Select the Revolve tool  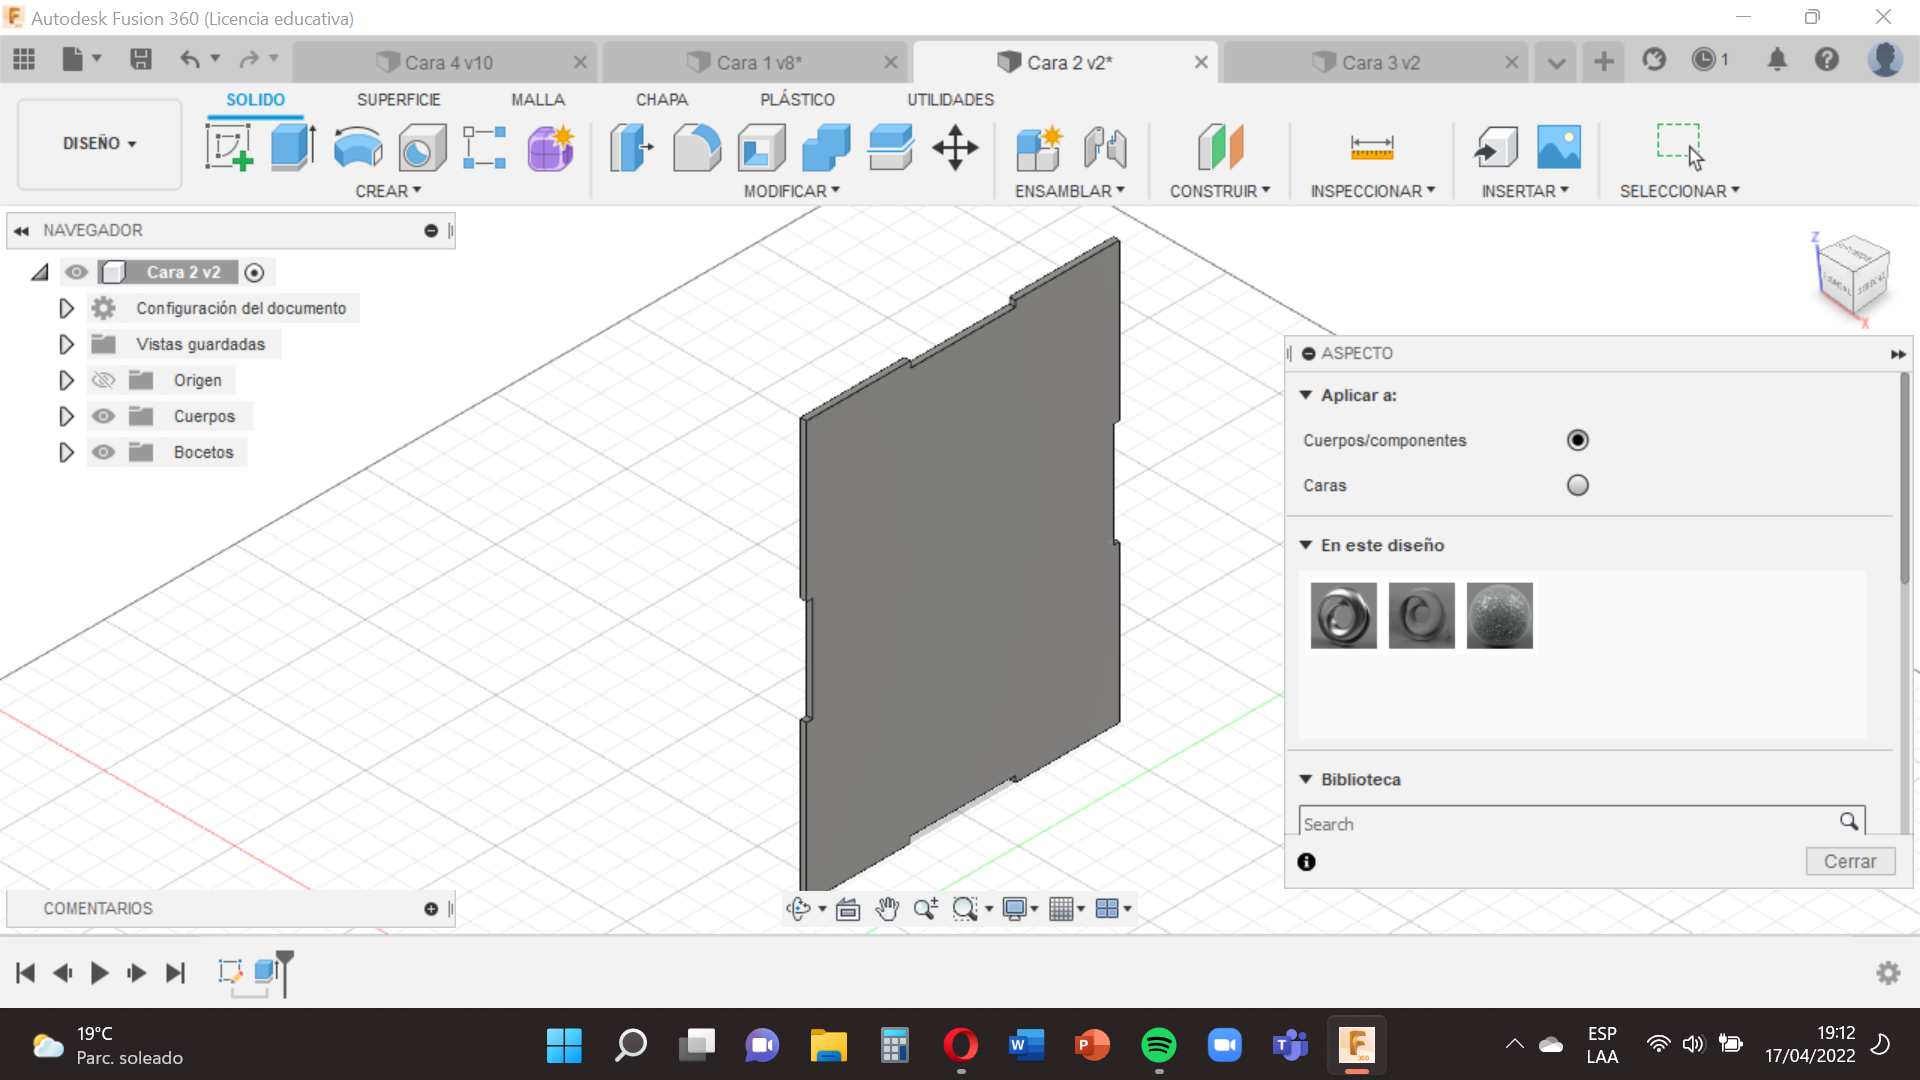pyautogui.click(x=357, y=148)
